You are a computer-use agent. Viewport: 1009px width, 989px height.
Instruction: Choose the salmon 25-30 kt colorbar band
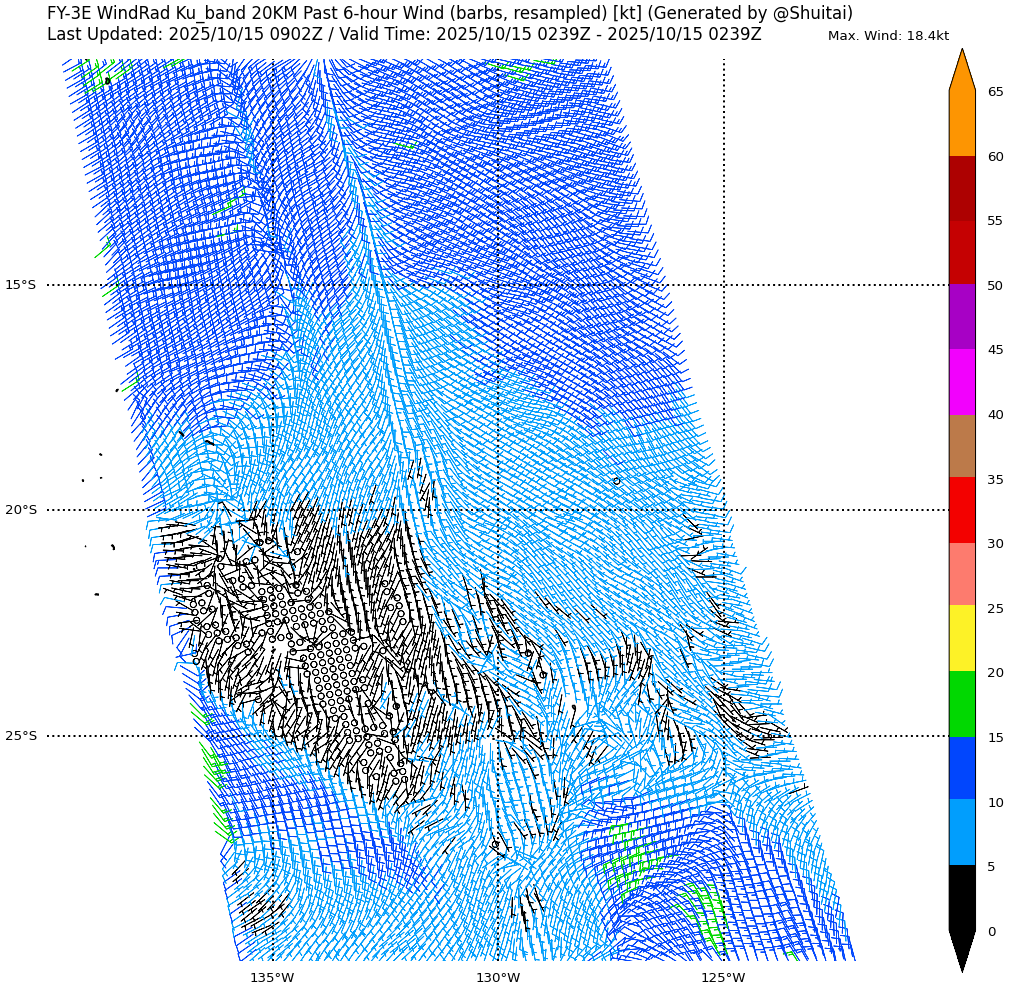pos(961,574)
